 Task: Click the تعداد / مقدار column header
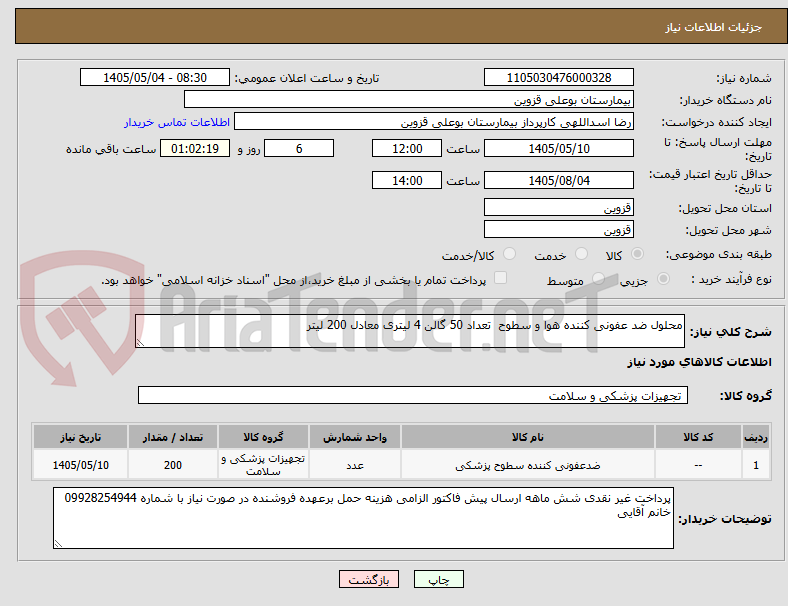tap(172, 437)
